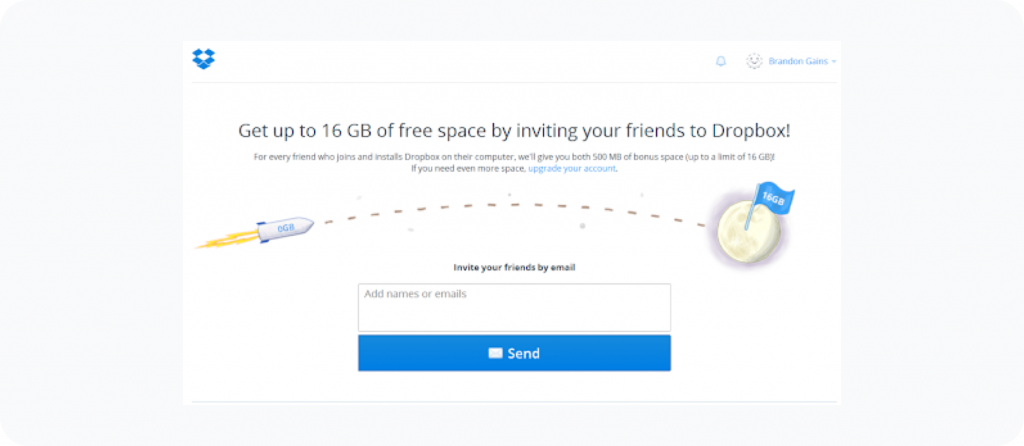Click the "Invite your friends by email" label
Viewport: 1024px width, 446px height.
514,267
